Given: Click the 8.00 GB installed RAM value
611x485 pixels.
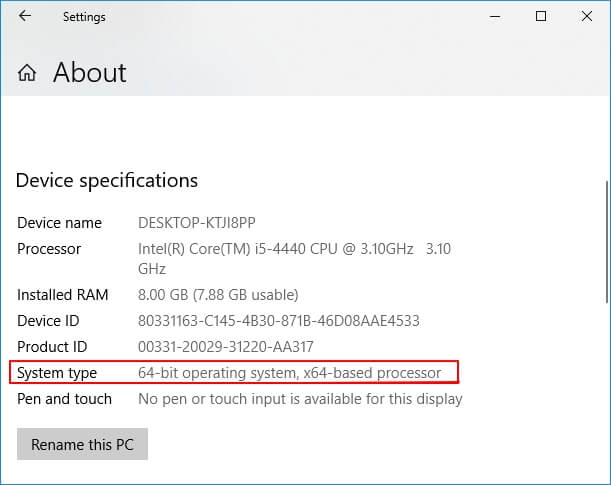Looking at the screenshot, I should [218, 295].
